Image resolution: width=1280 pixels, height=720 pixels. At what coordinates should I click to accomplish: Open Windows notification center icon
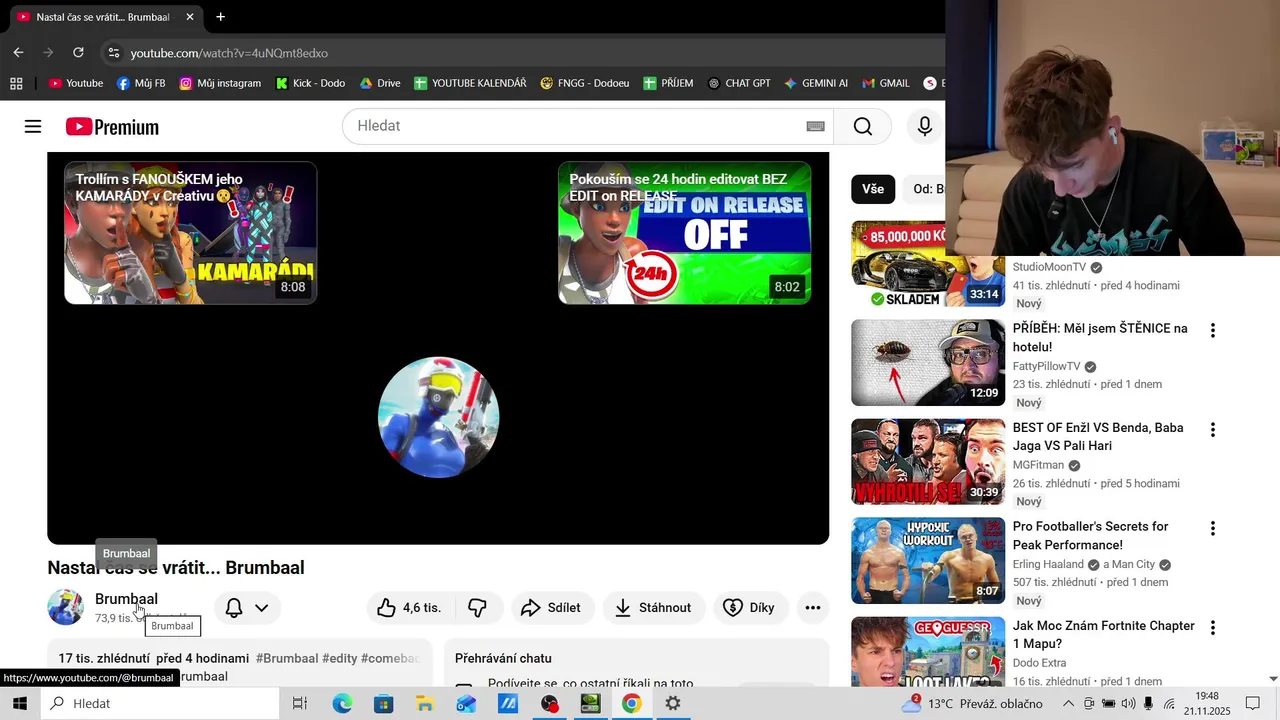click(1252, 704)
